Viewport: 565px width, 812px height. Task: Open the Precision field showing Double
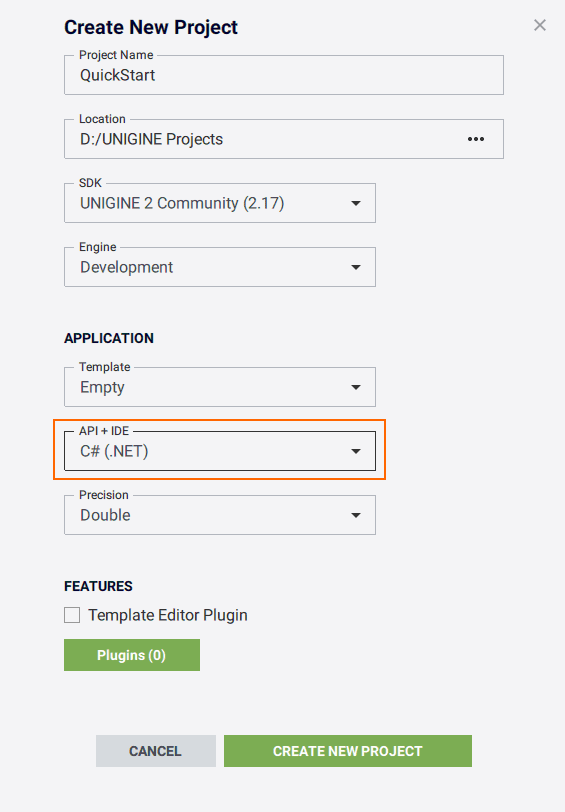click(x=220, y=515)
